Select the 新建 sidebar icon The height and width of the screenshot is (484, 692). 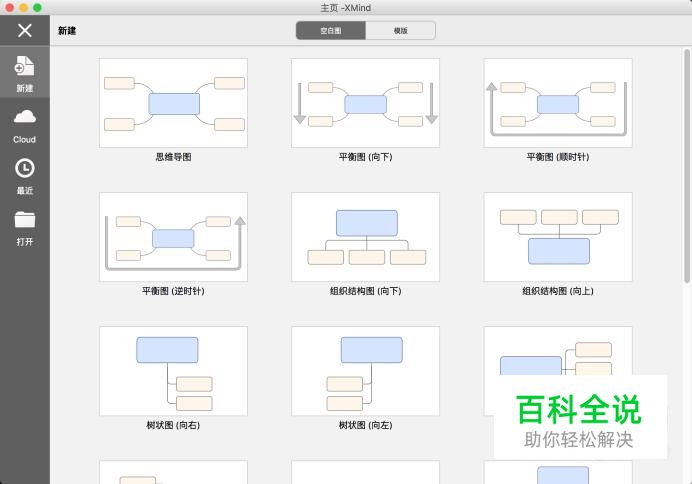click(x=25, y=66)
